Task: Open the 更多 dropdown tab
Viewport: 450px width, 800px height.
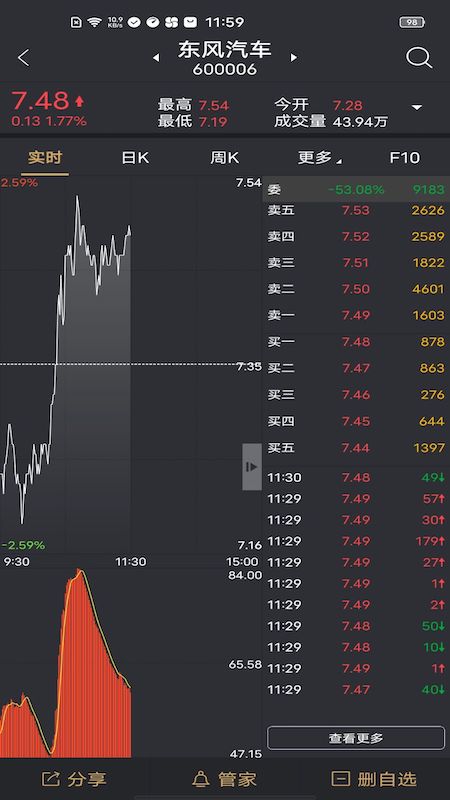Action: click(x=320, y=158)
